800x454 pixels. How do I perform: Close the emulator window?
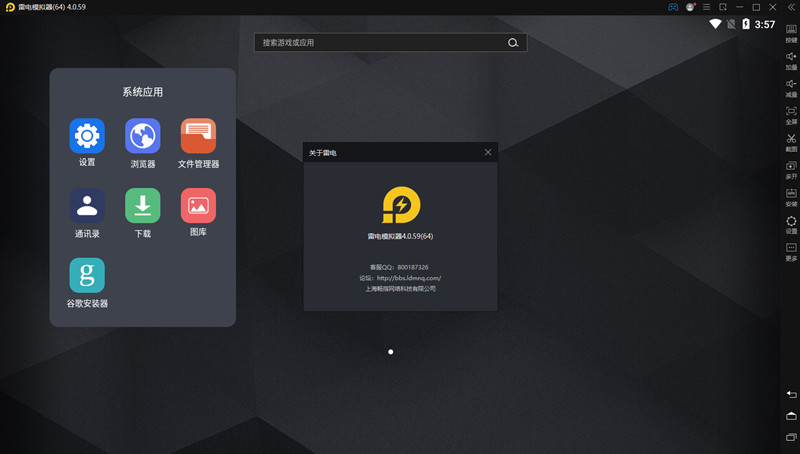(773, 7)
